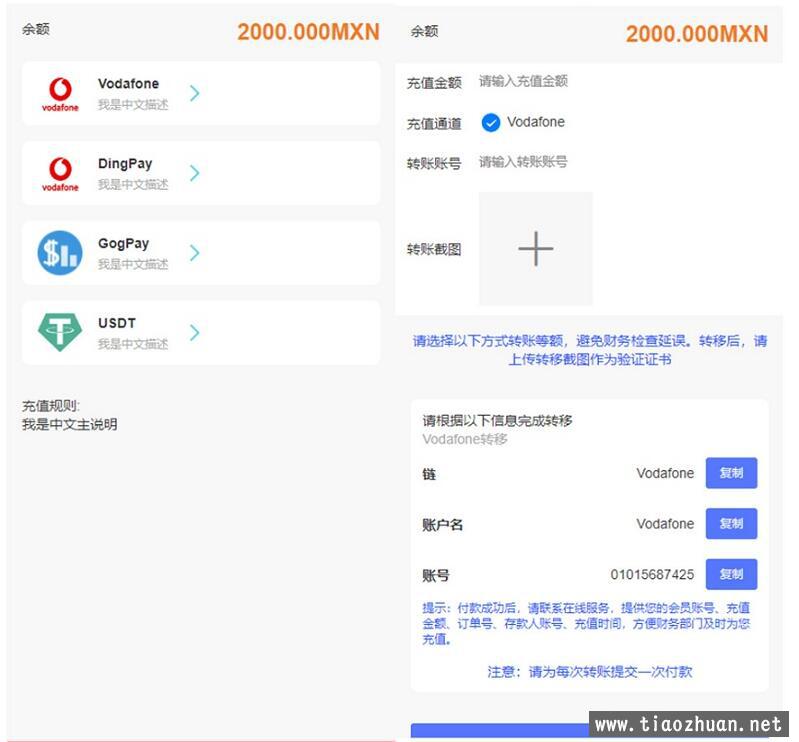Open Vodafone channel via its chevron arrow

point(195,93)
